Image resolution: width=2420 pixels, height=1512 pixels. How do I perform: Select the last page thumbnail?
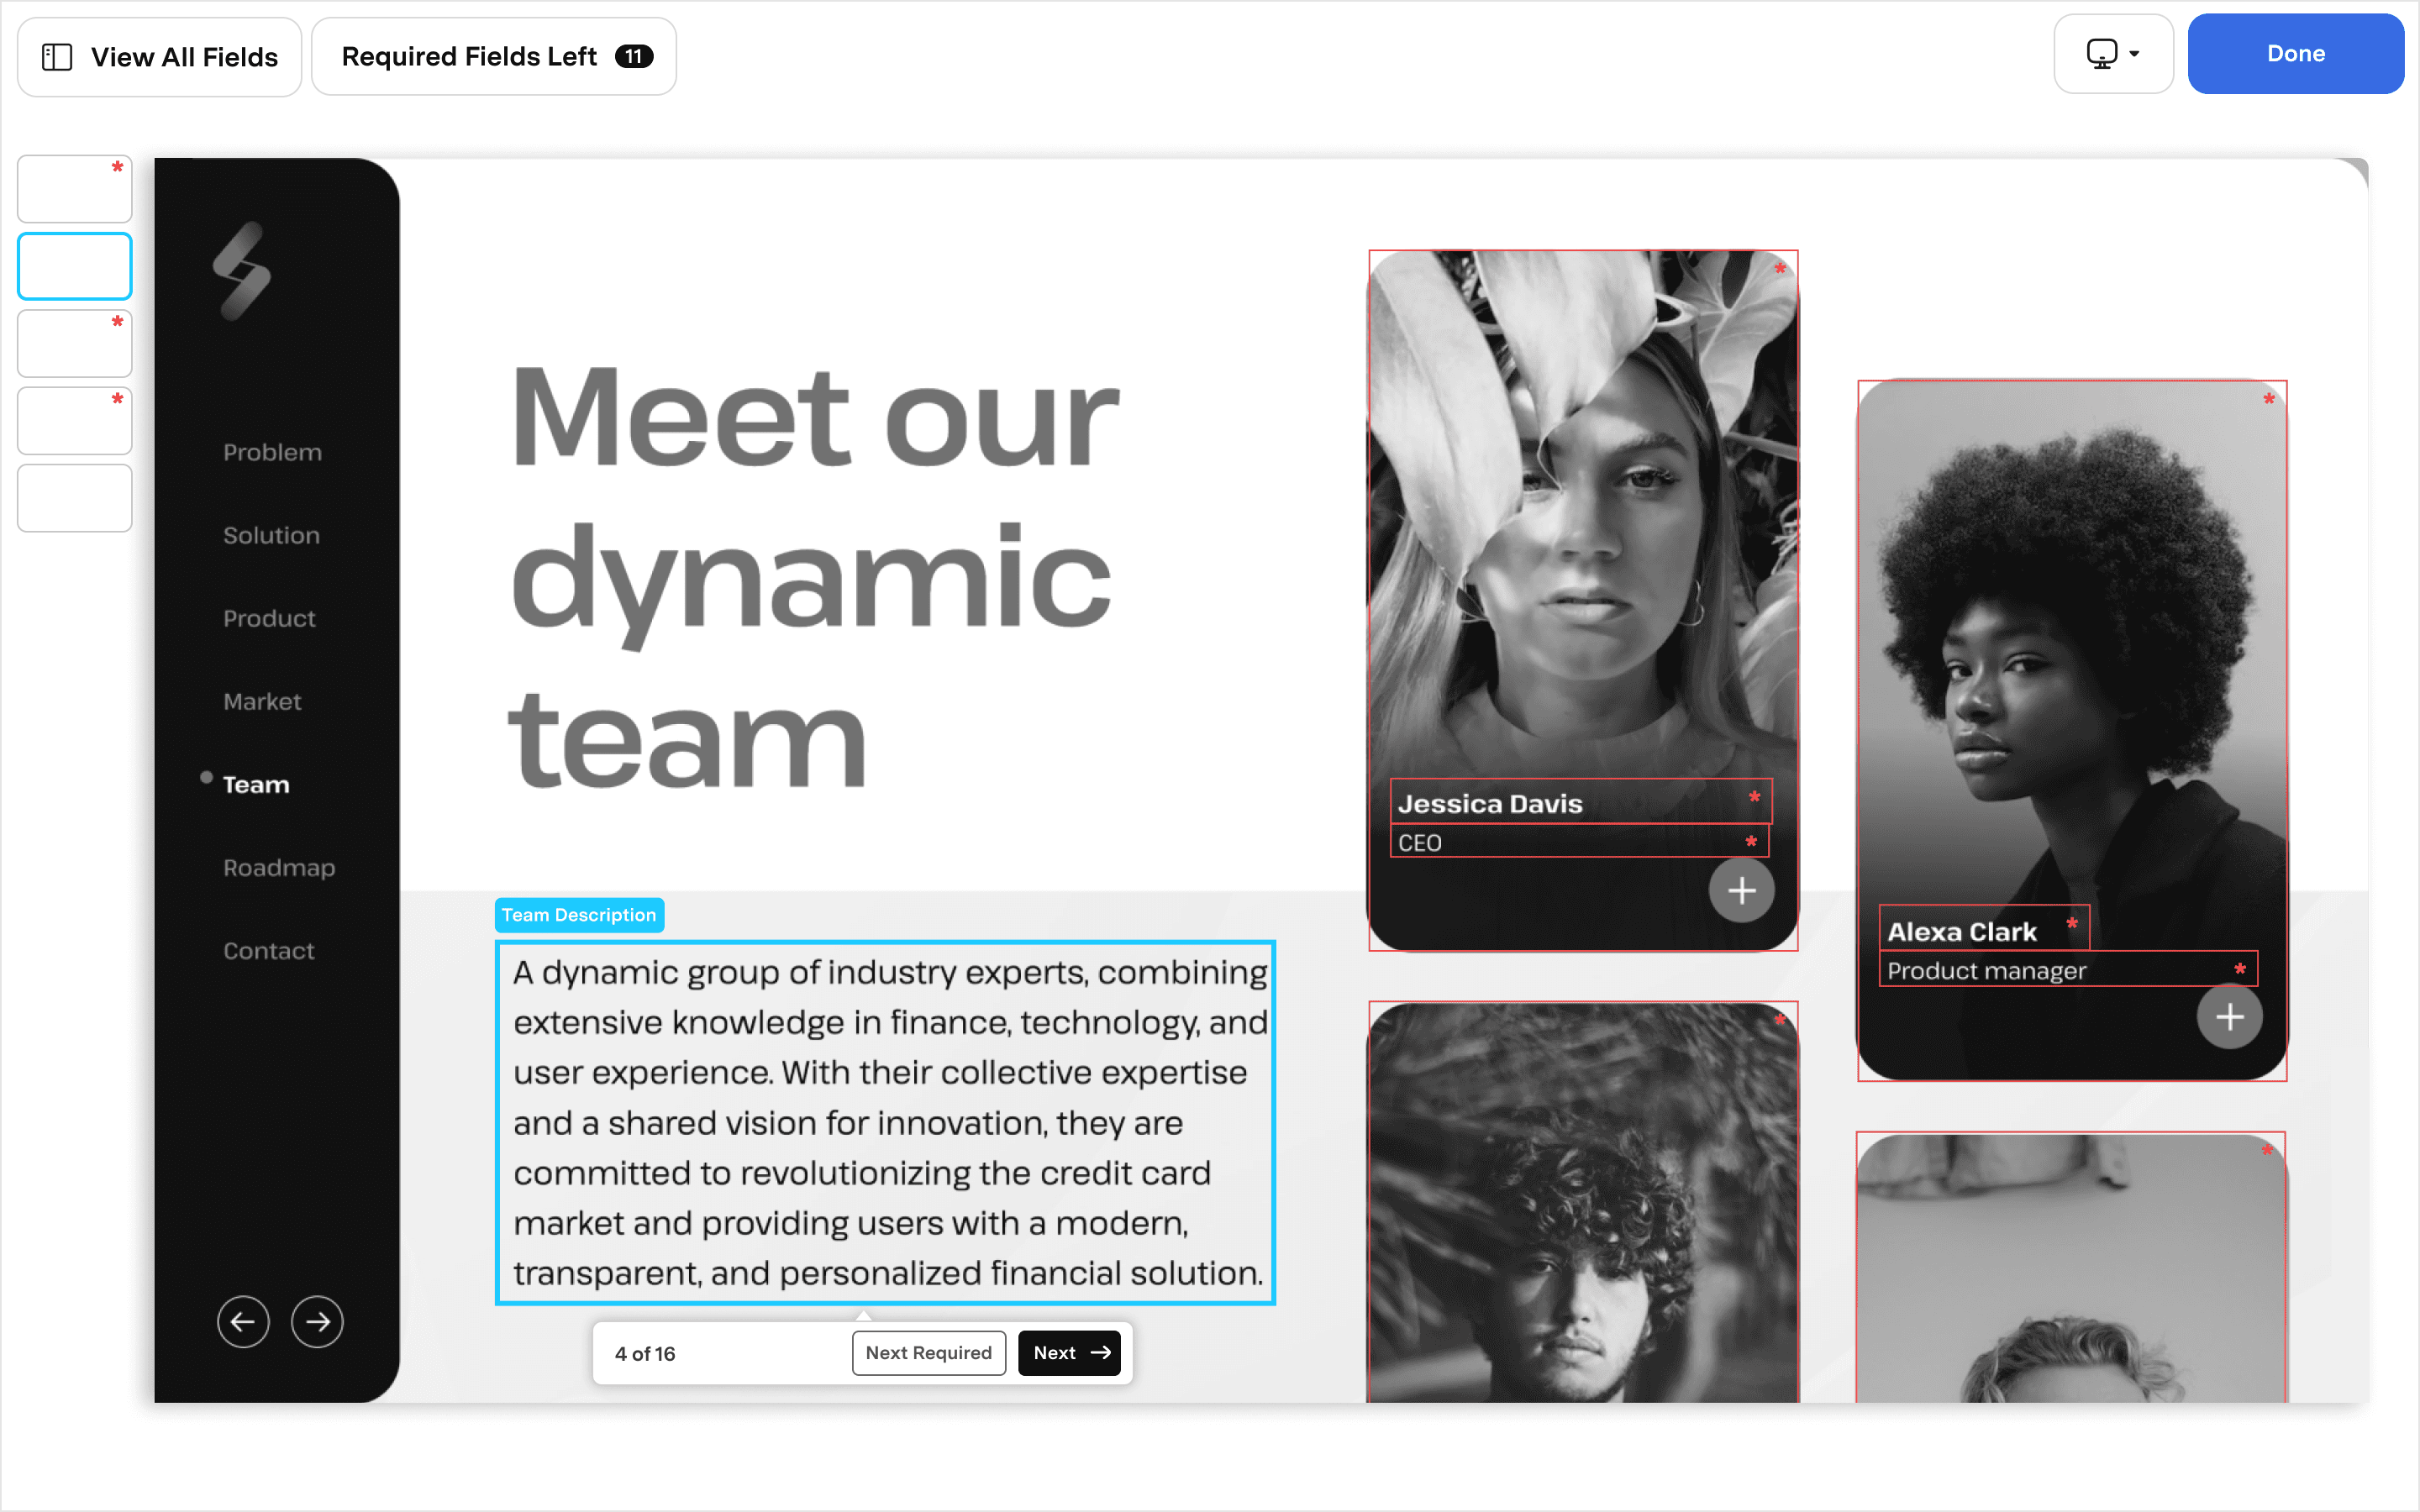pyautogui.click(x=75, y=498)
